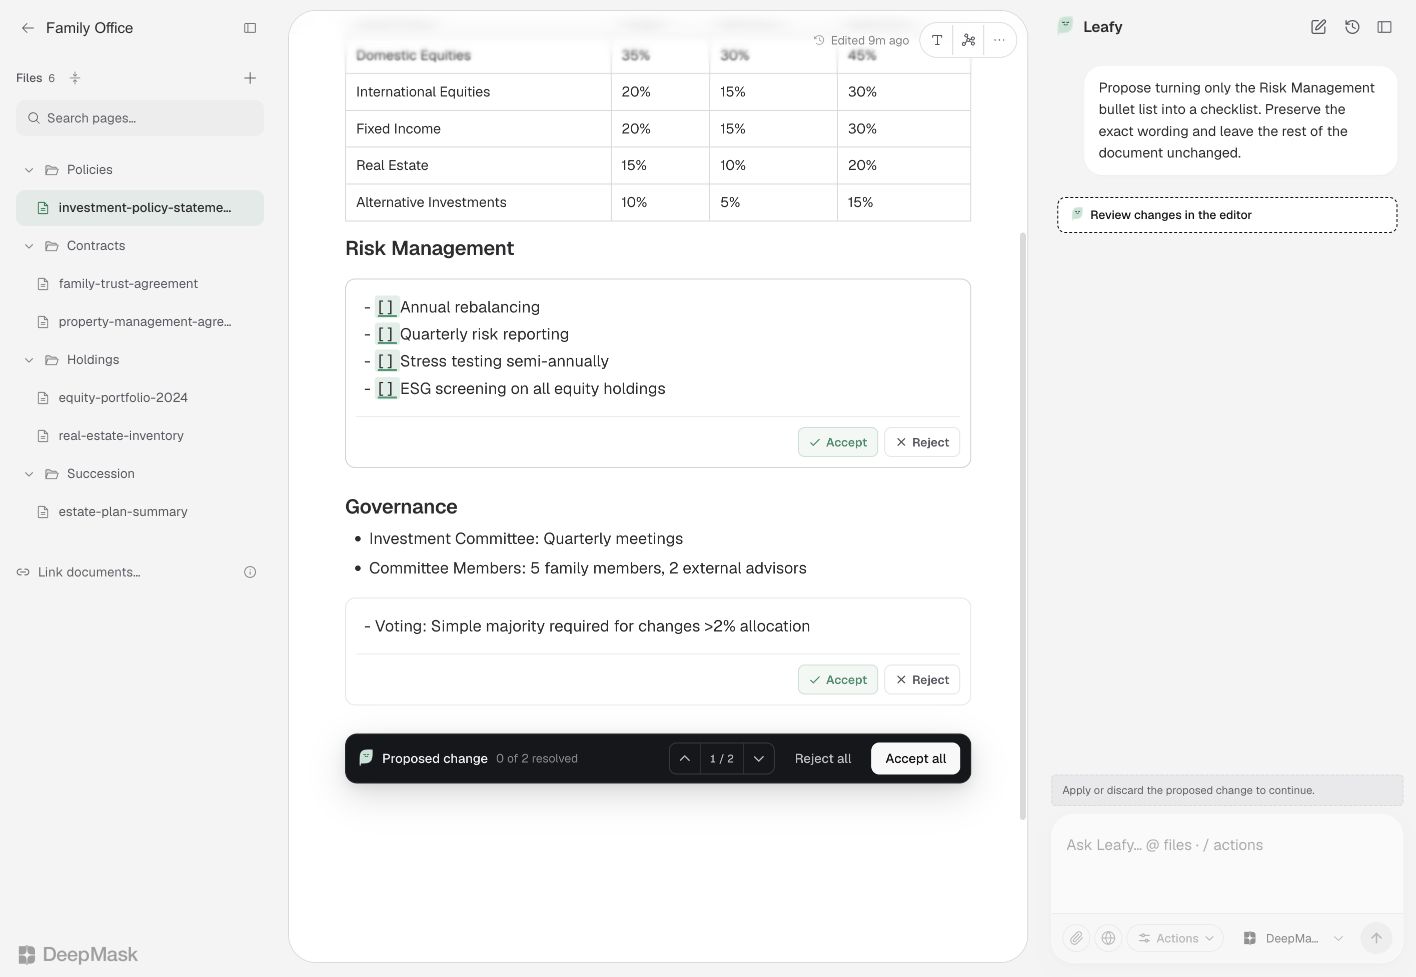Screen dimensions: 1416x977
Task: Reject the Voting line change
Action: (922, 680)
